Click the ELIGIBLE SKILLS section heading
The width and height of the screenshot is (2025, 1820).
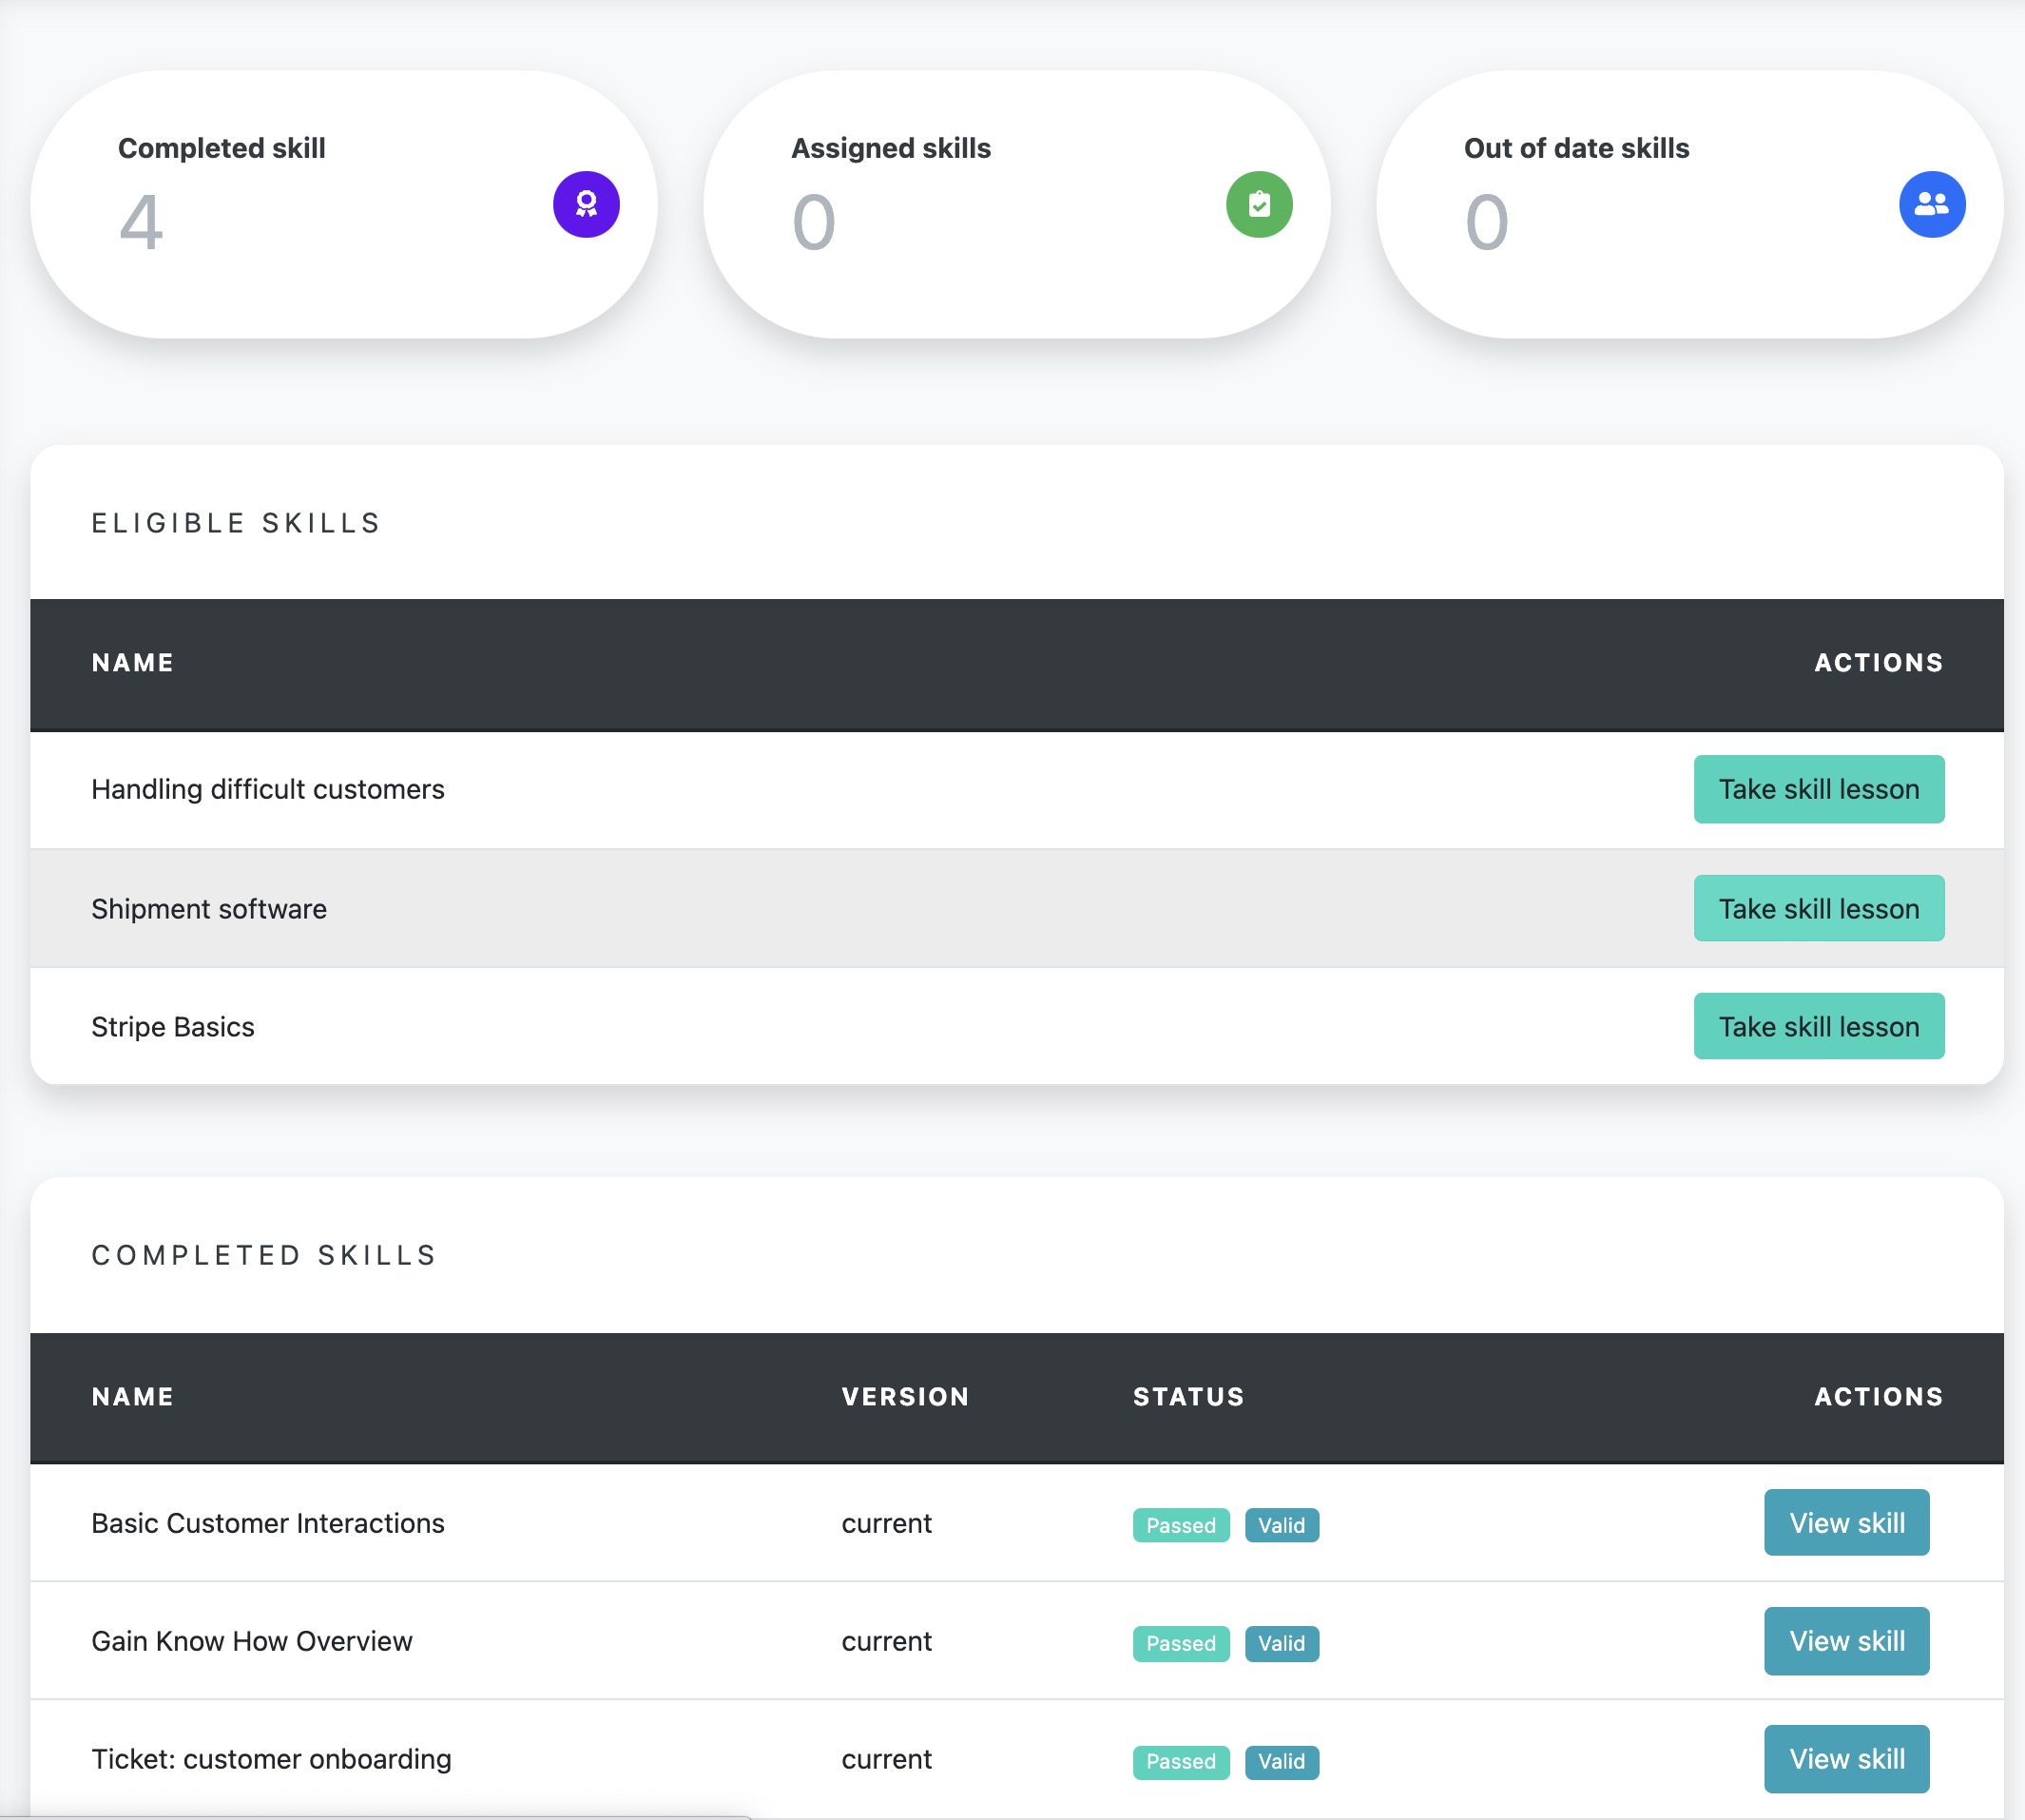(x=236, y=523)
